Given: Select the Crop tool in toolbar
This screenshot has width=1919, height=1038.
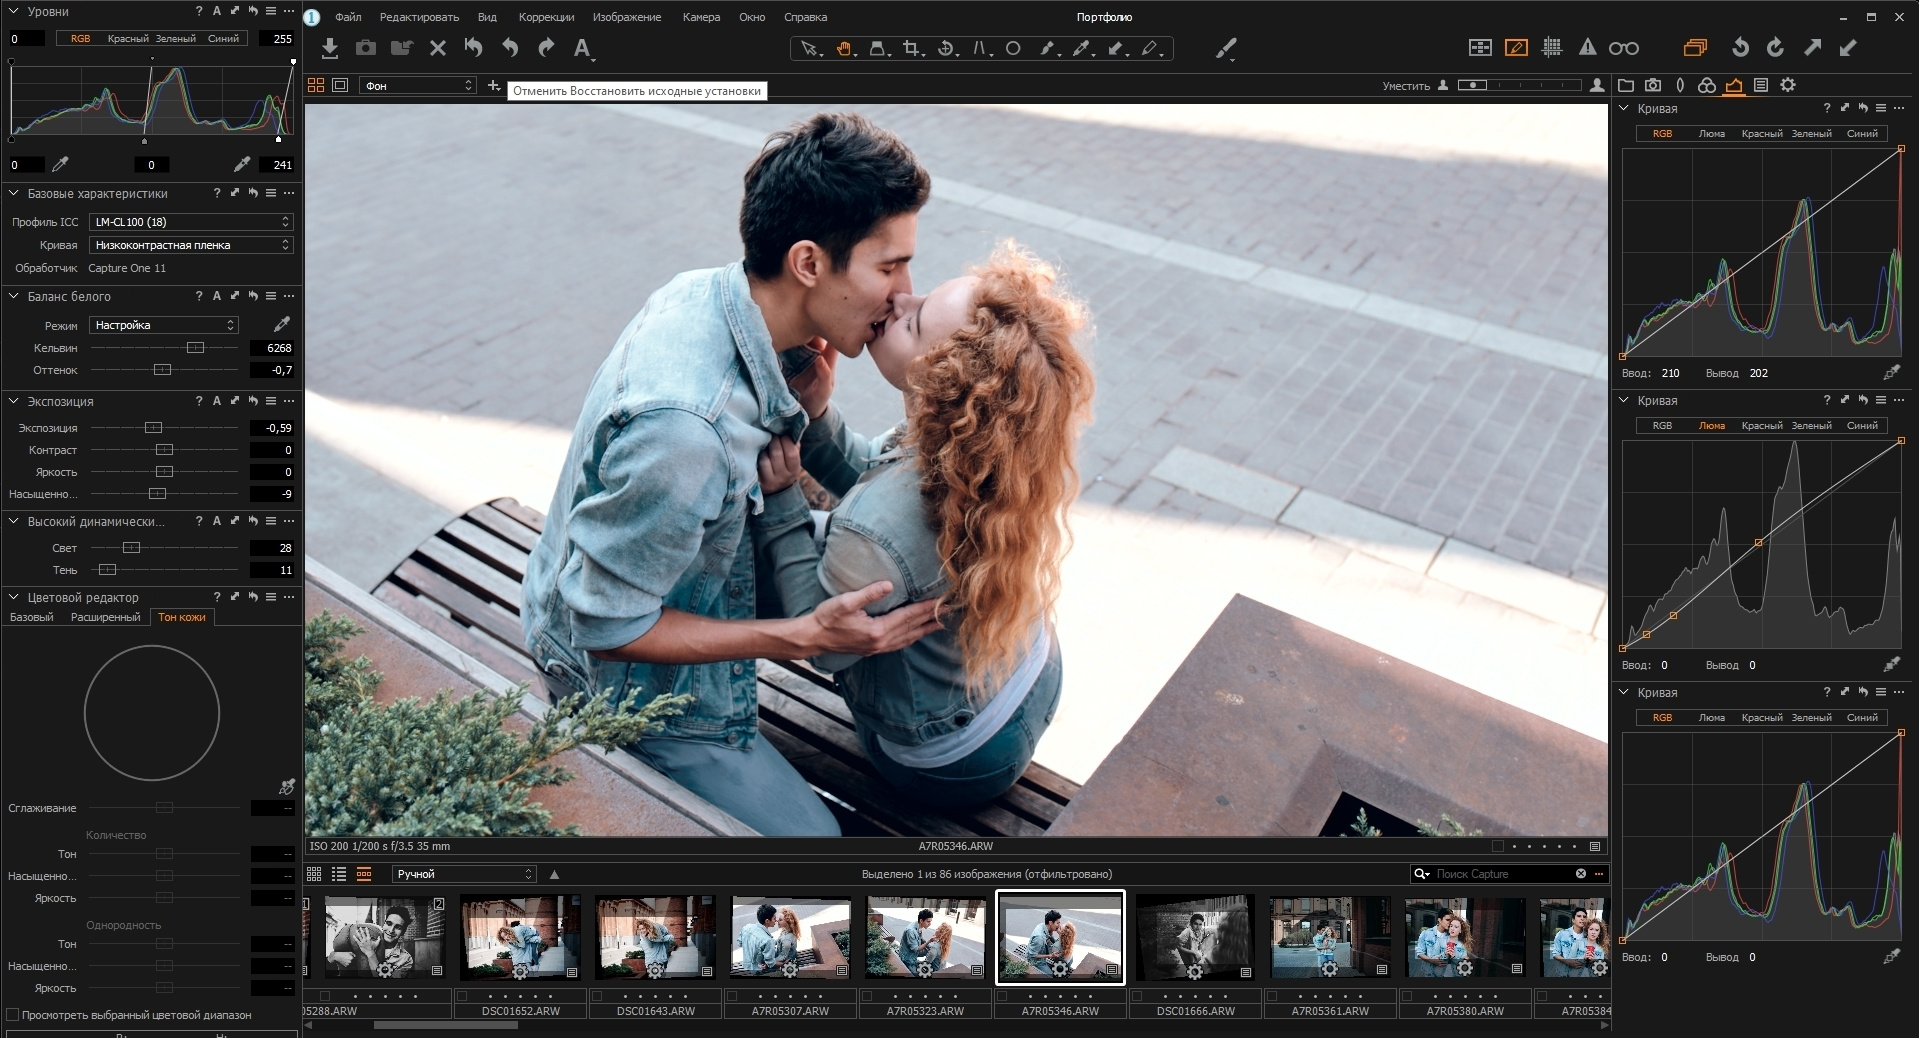Looking at the screenshot, I should click(911, 48).
